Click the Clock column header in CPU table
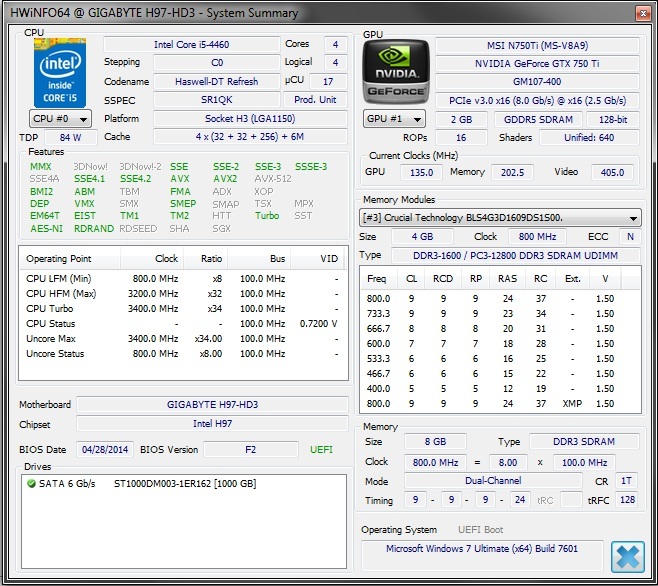 coord(152,259)
